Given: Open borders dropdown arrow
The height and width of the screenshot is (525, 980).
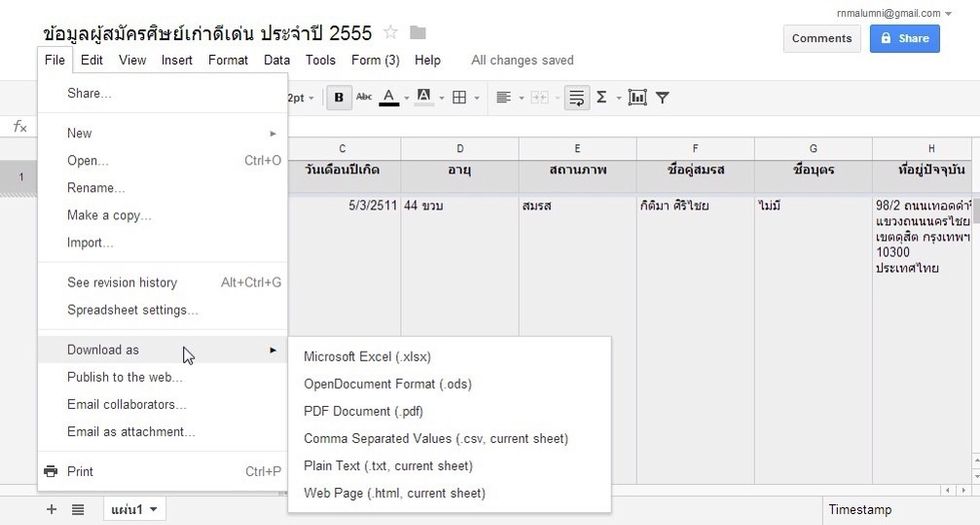Looking at the screenshot, I should (477, 98).
